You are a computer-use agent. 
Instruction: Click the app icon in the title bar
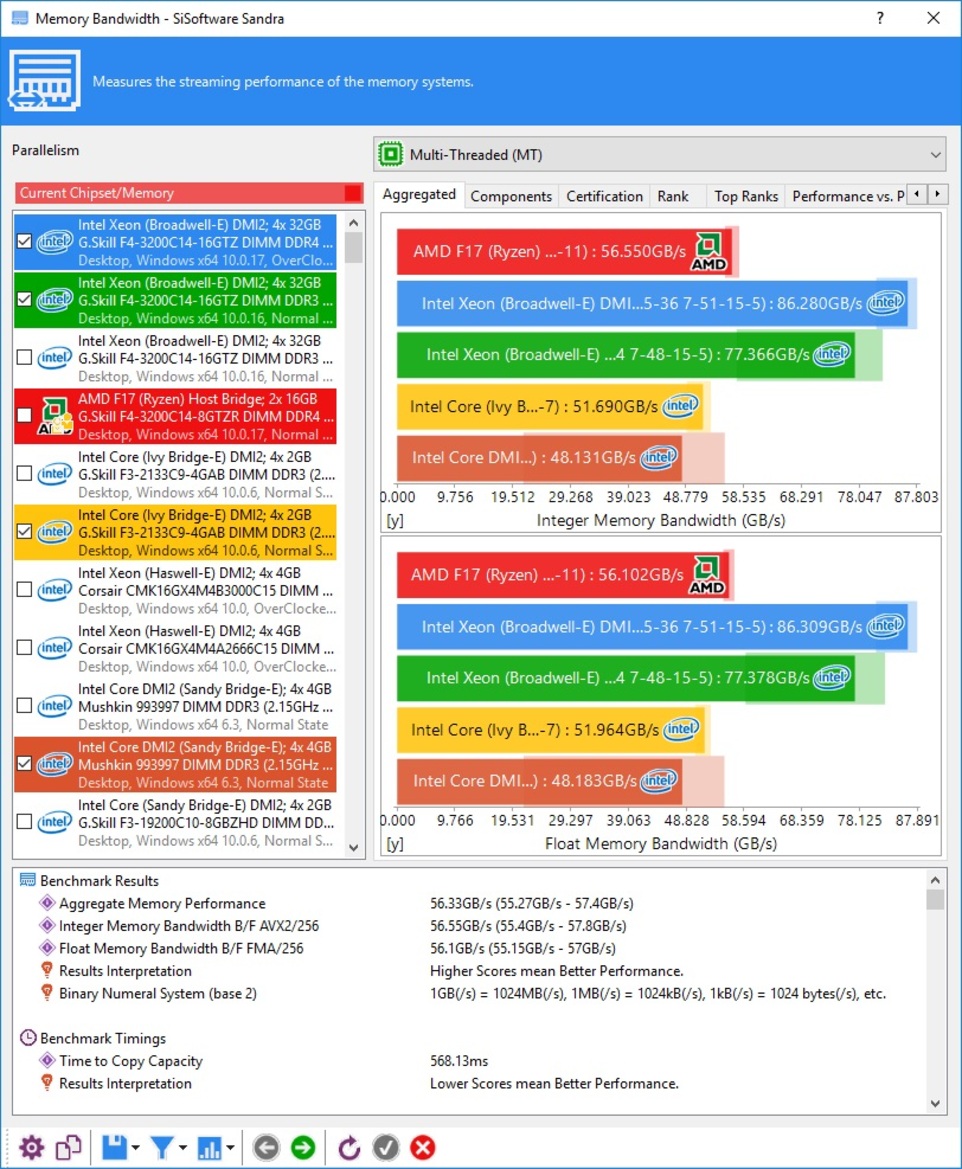coord(19,18)
